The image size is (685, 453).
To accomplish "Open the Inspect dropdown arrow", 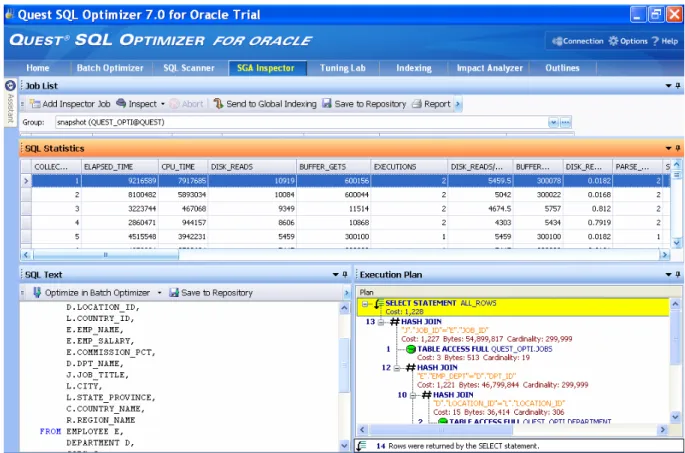I will 163,104.
